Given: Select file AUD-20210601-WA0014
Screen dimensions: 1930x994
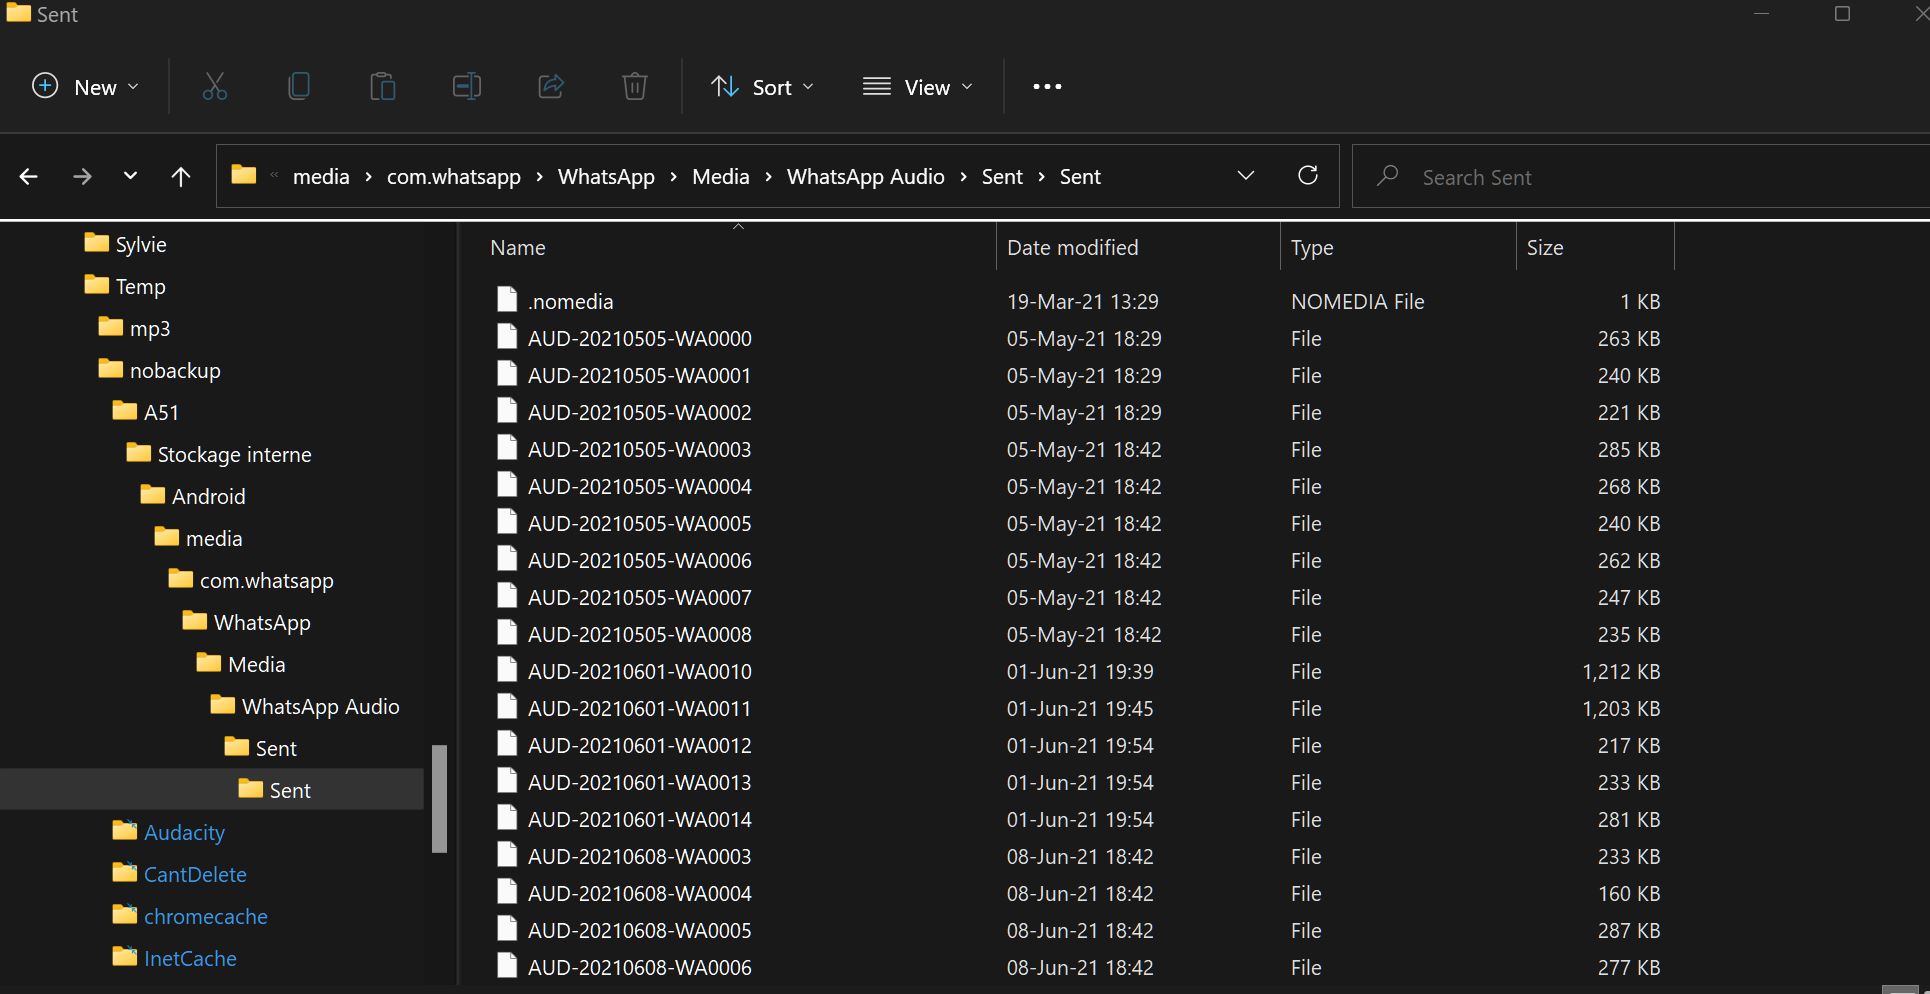Looking at the screenshot, I should coord(640,820).
